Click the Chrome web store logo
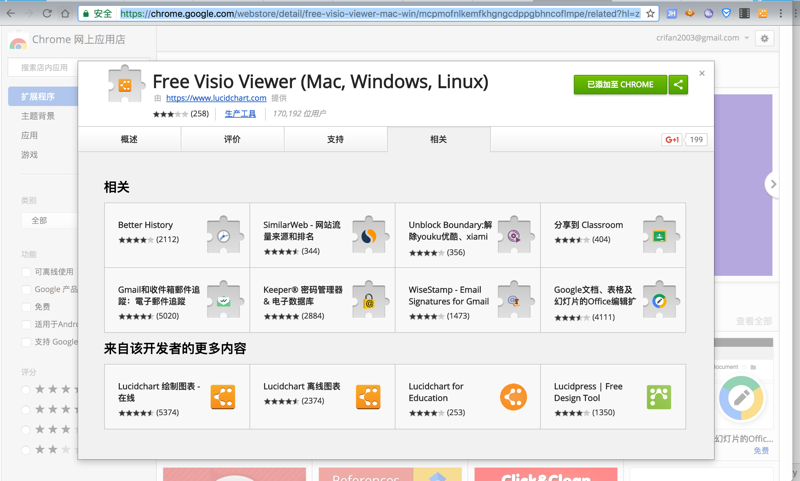Image resolution: width=800 pixels, height=481 pixels. (x=18, y=41)
